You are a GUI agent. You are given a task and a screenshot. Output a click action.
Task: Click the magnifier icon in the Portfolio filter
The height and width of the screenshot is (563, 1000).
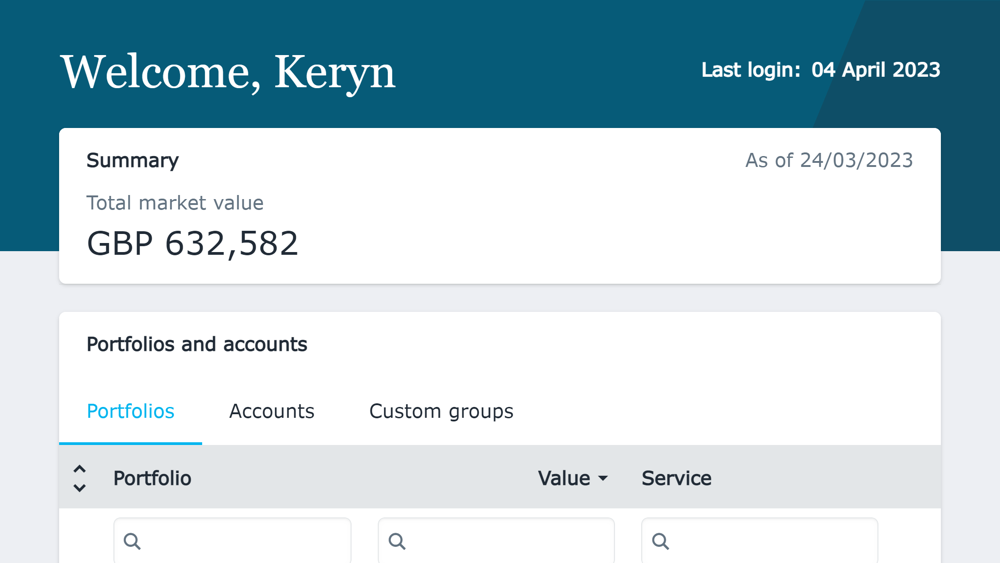[132, 541]
